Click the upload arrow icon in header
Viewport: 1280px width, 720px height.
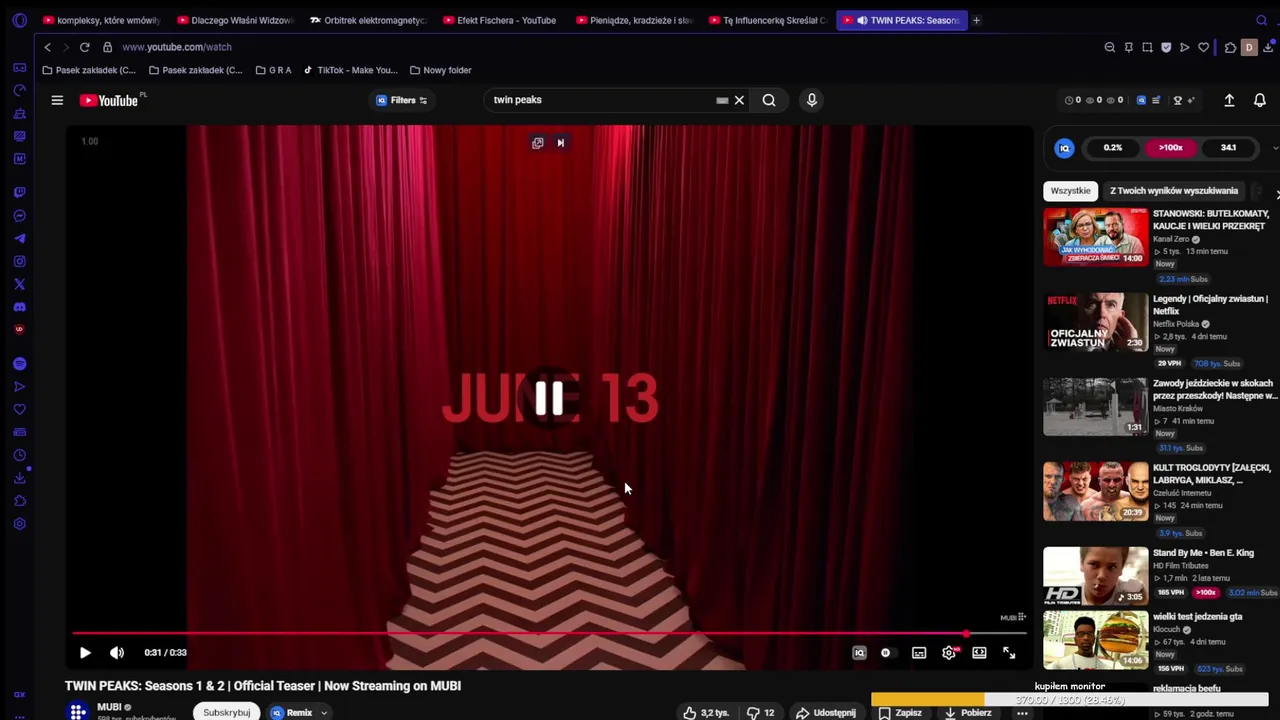click(x=1229, y=100)
